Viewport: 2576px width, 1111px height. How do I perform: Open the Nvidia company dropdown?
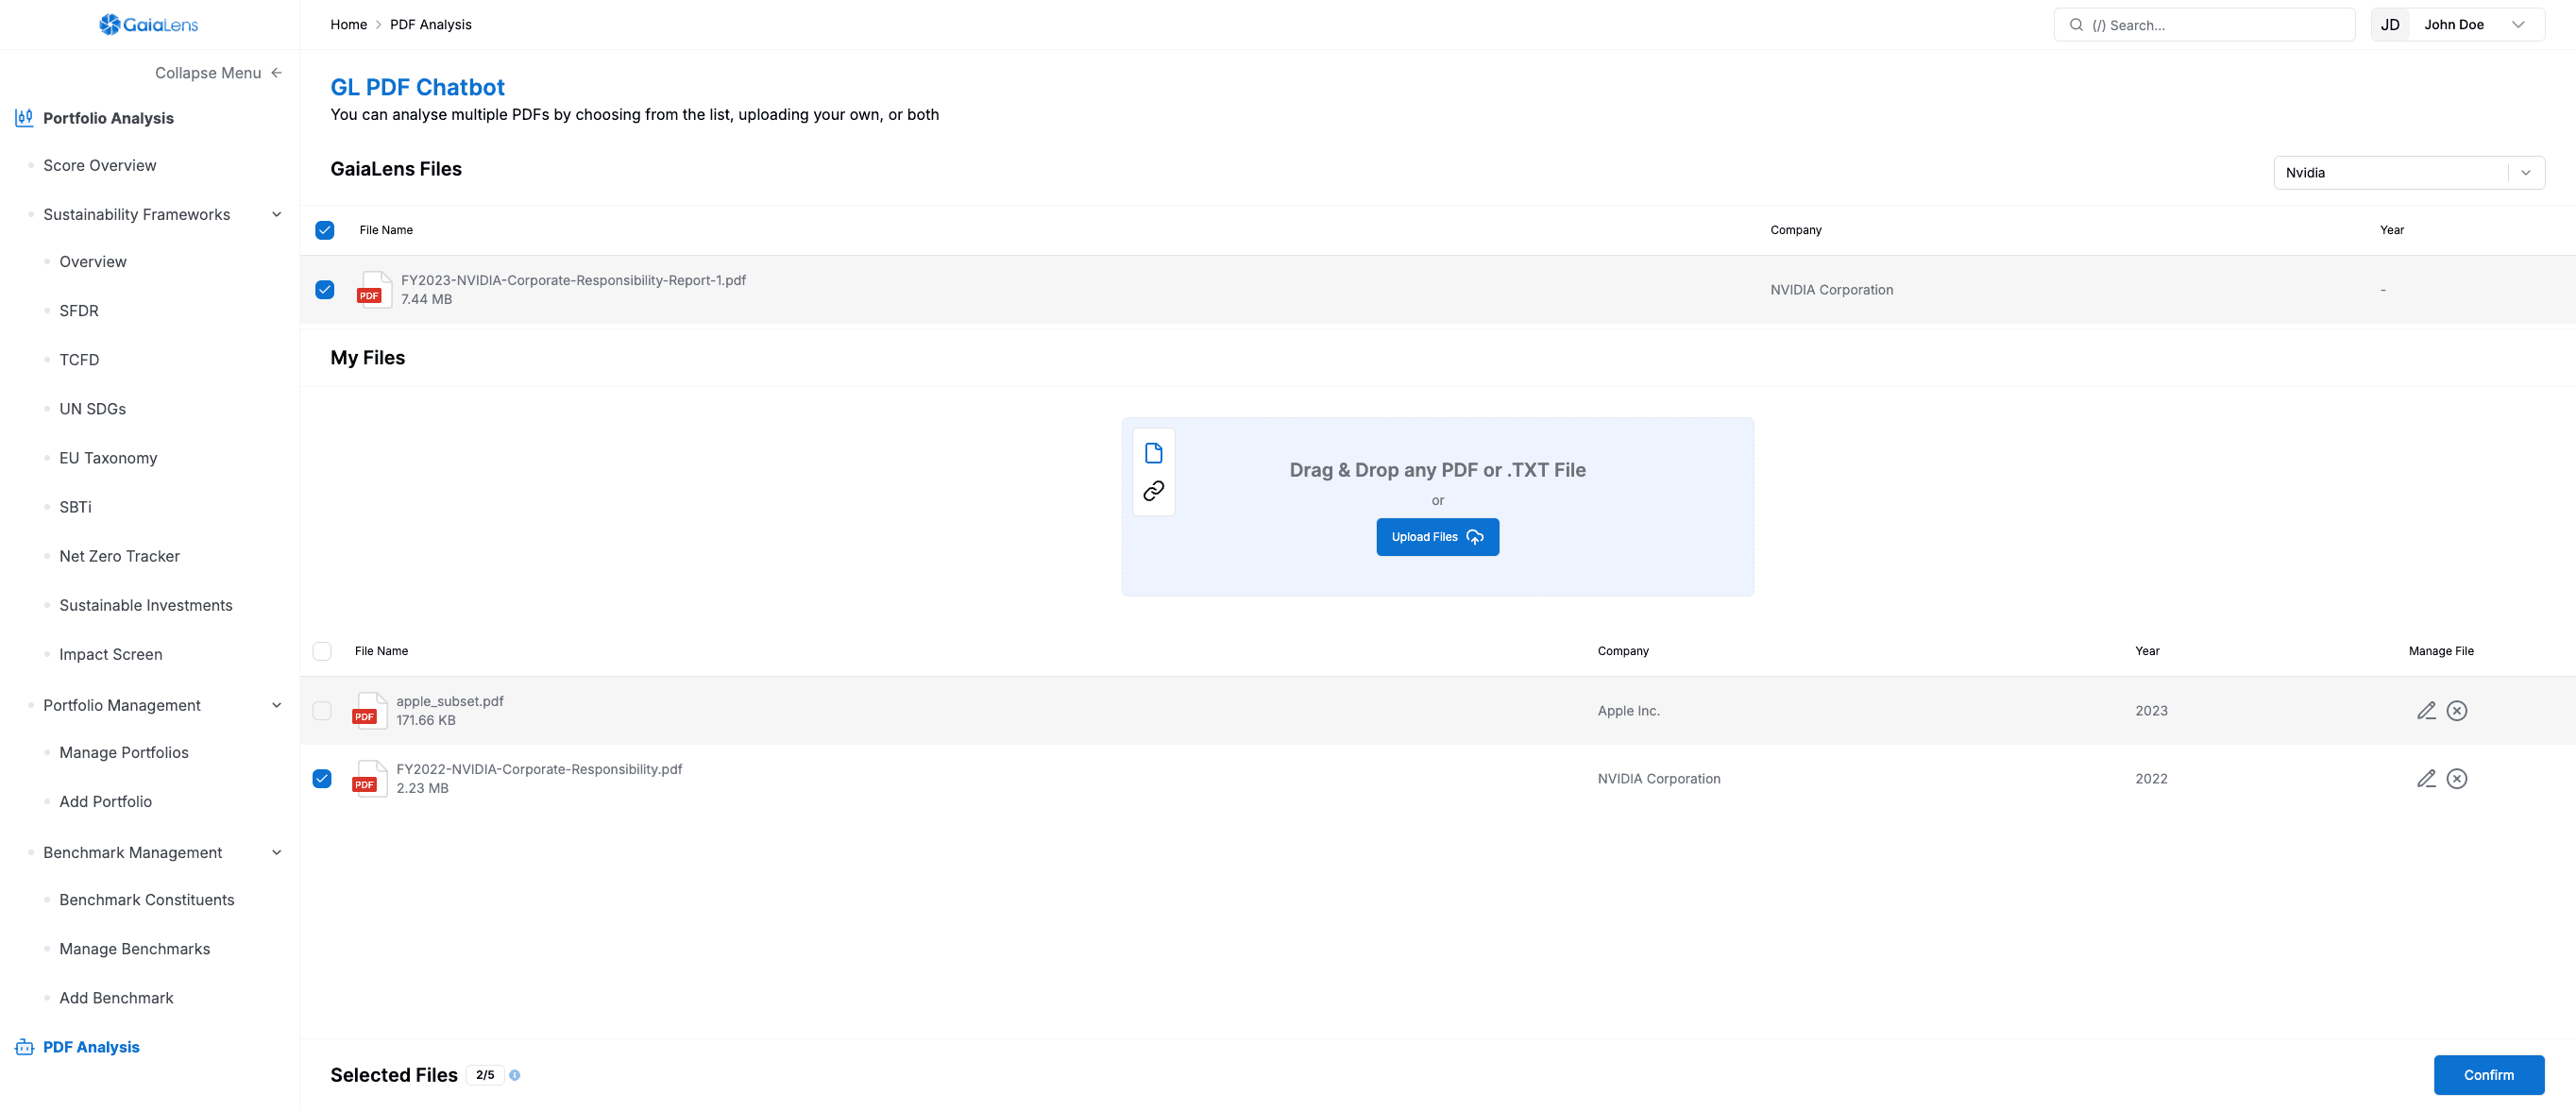click(2409, 173)
